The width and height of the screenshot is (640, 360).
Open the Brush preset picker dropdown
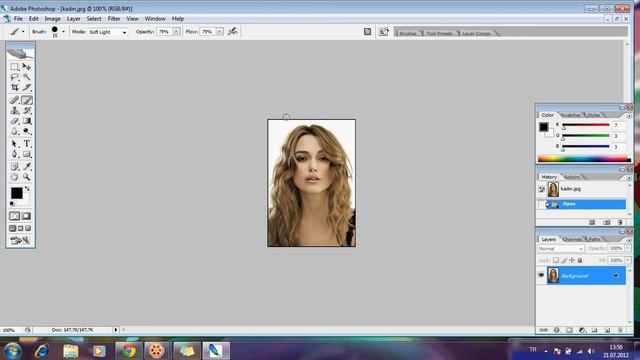(x=63, y=31)
